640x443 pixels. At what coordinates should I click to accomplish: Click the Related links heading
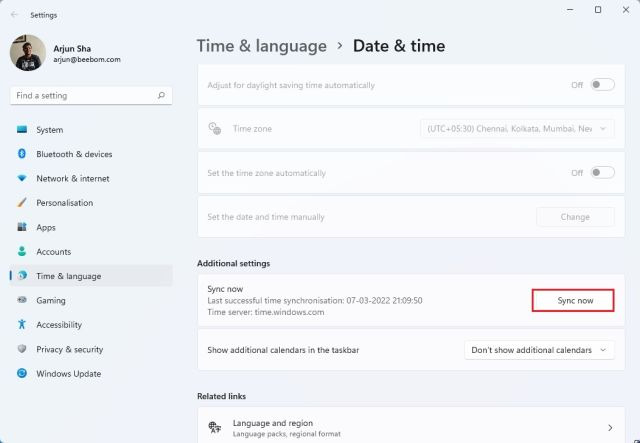[x=221, y=396]
